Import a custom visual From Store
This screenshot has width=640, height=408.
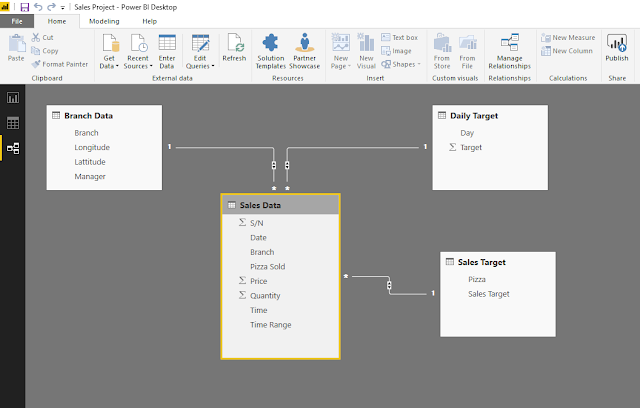442,51
